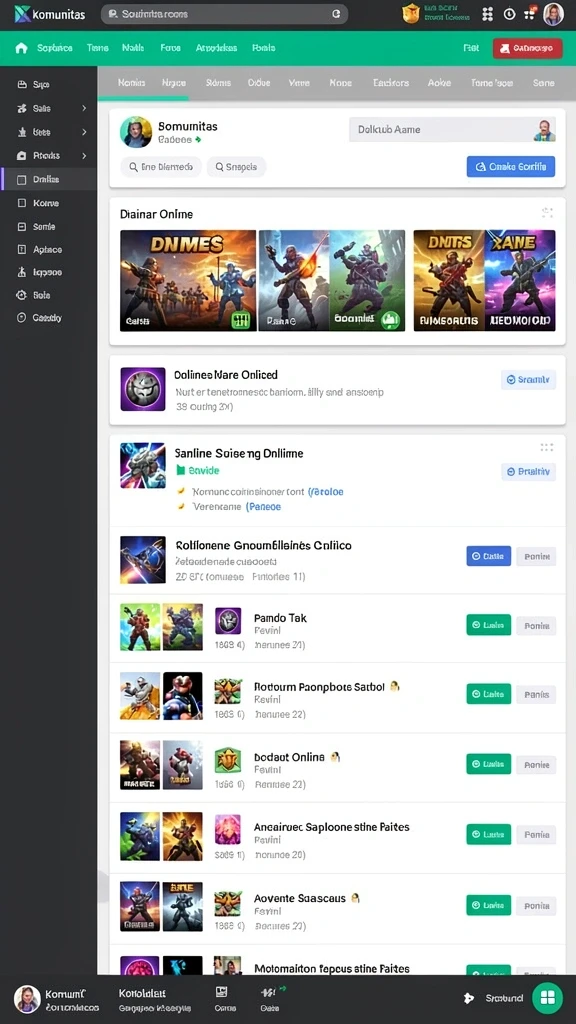This screenshot has width=576, height=1024.
Task: Click the blue button for Rolfionene Gnoumbilsines Onliico
Action: 488,556
